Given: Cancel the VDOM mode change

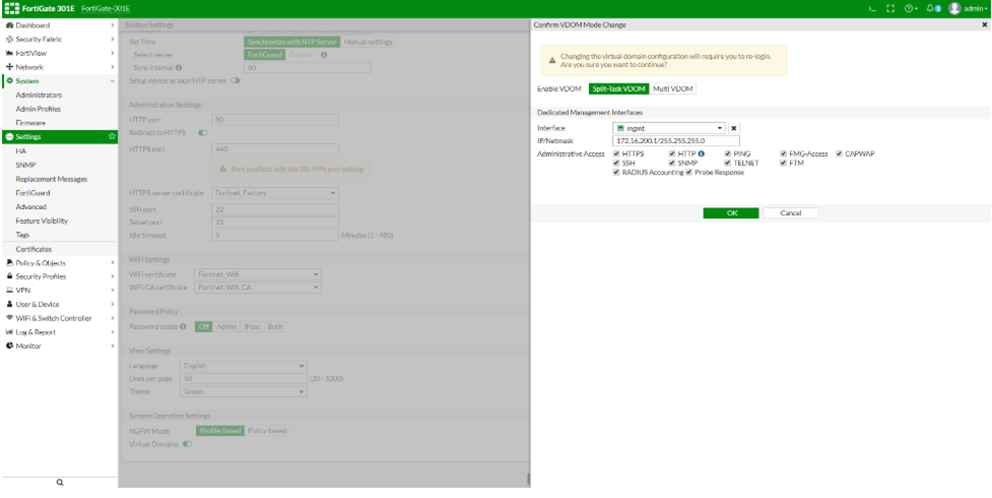Looking at the screenshot, I should pos(791,213).
